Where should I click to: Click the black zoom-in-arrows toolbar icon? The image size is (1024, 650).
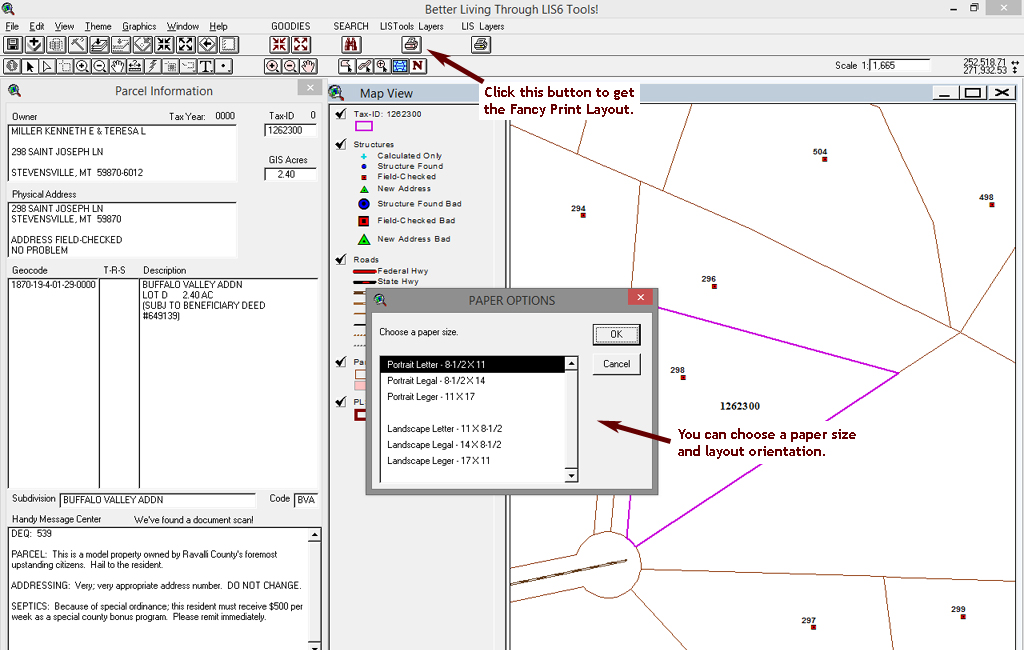pos(164,44)
